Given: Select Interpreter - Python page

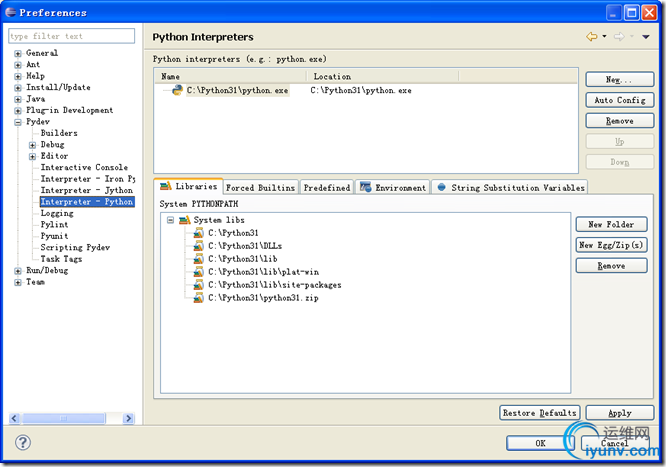Looking at the screenshot, I should (87, 202).
